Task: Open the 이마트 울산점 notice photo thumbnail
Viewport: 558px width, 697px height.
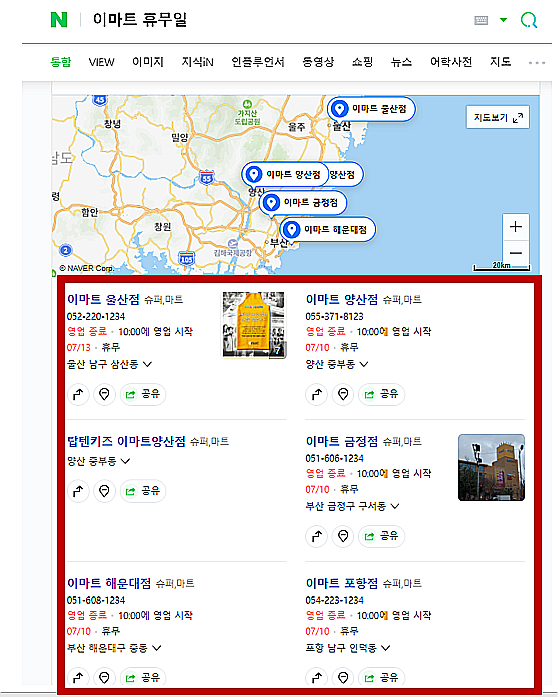Action: [x=254, y=324]
